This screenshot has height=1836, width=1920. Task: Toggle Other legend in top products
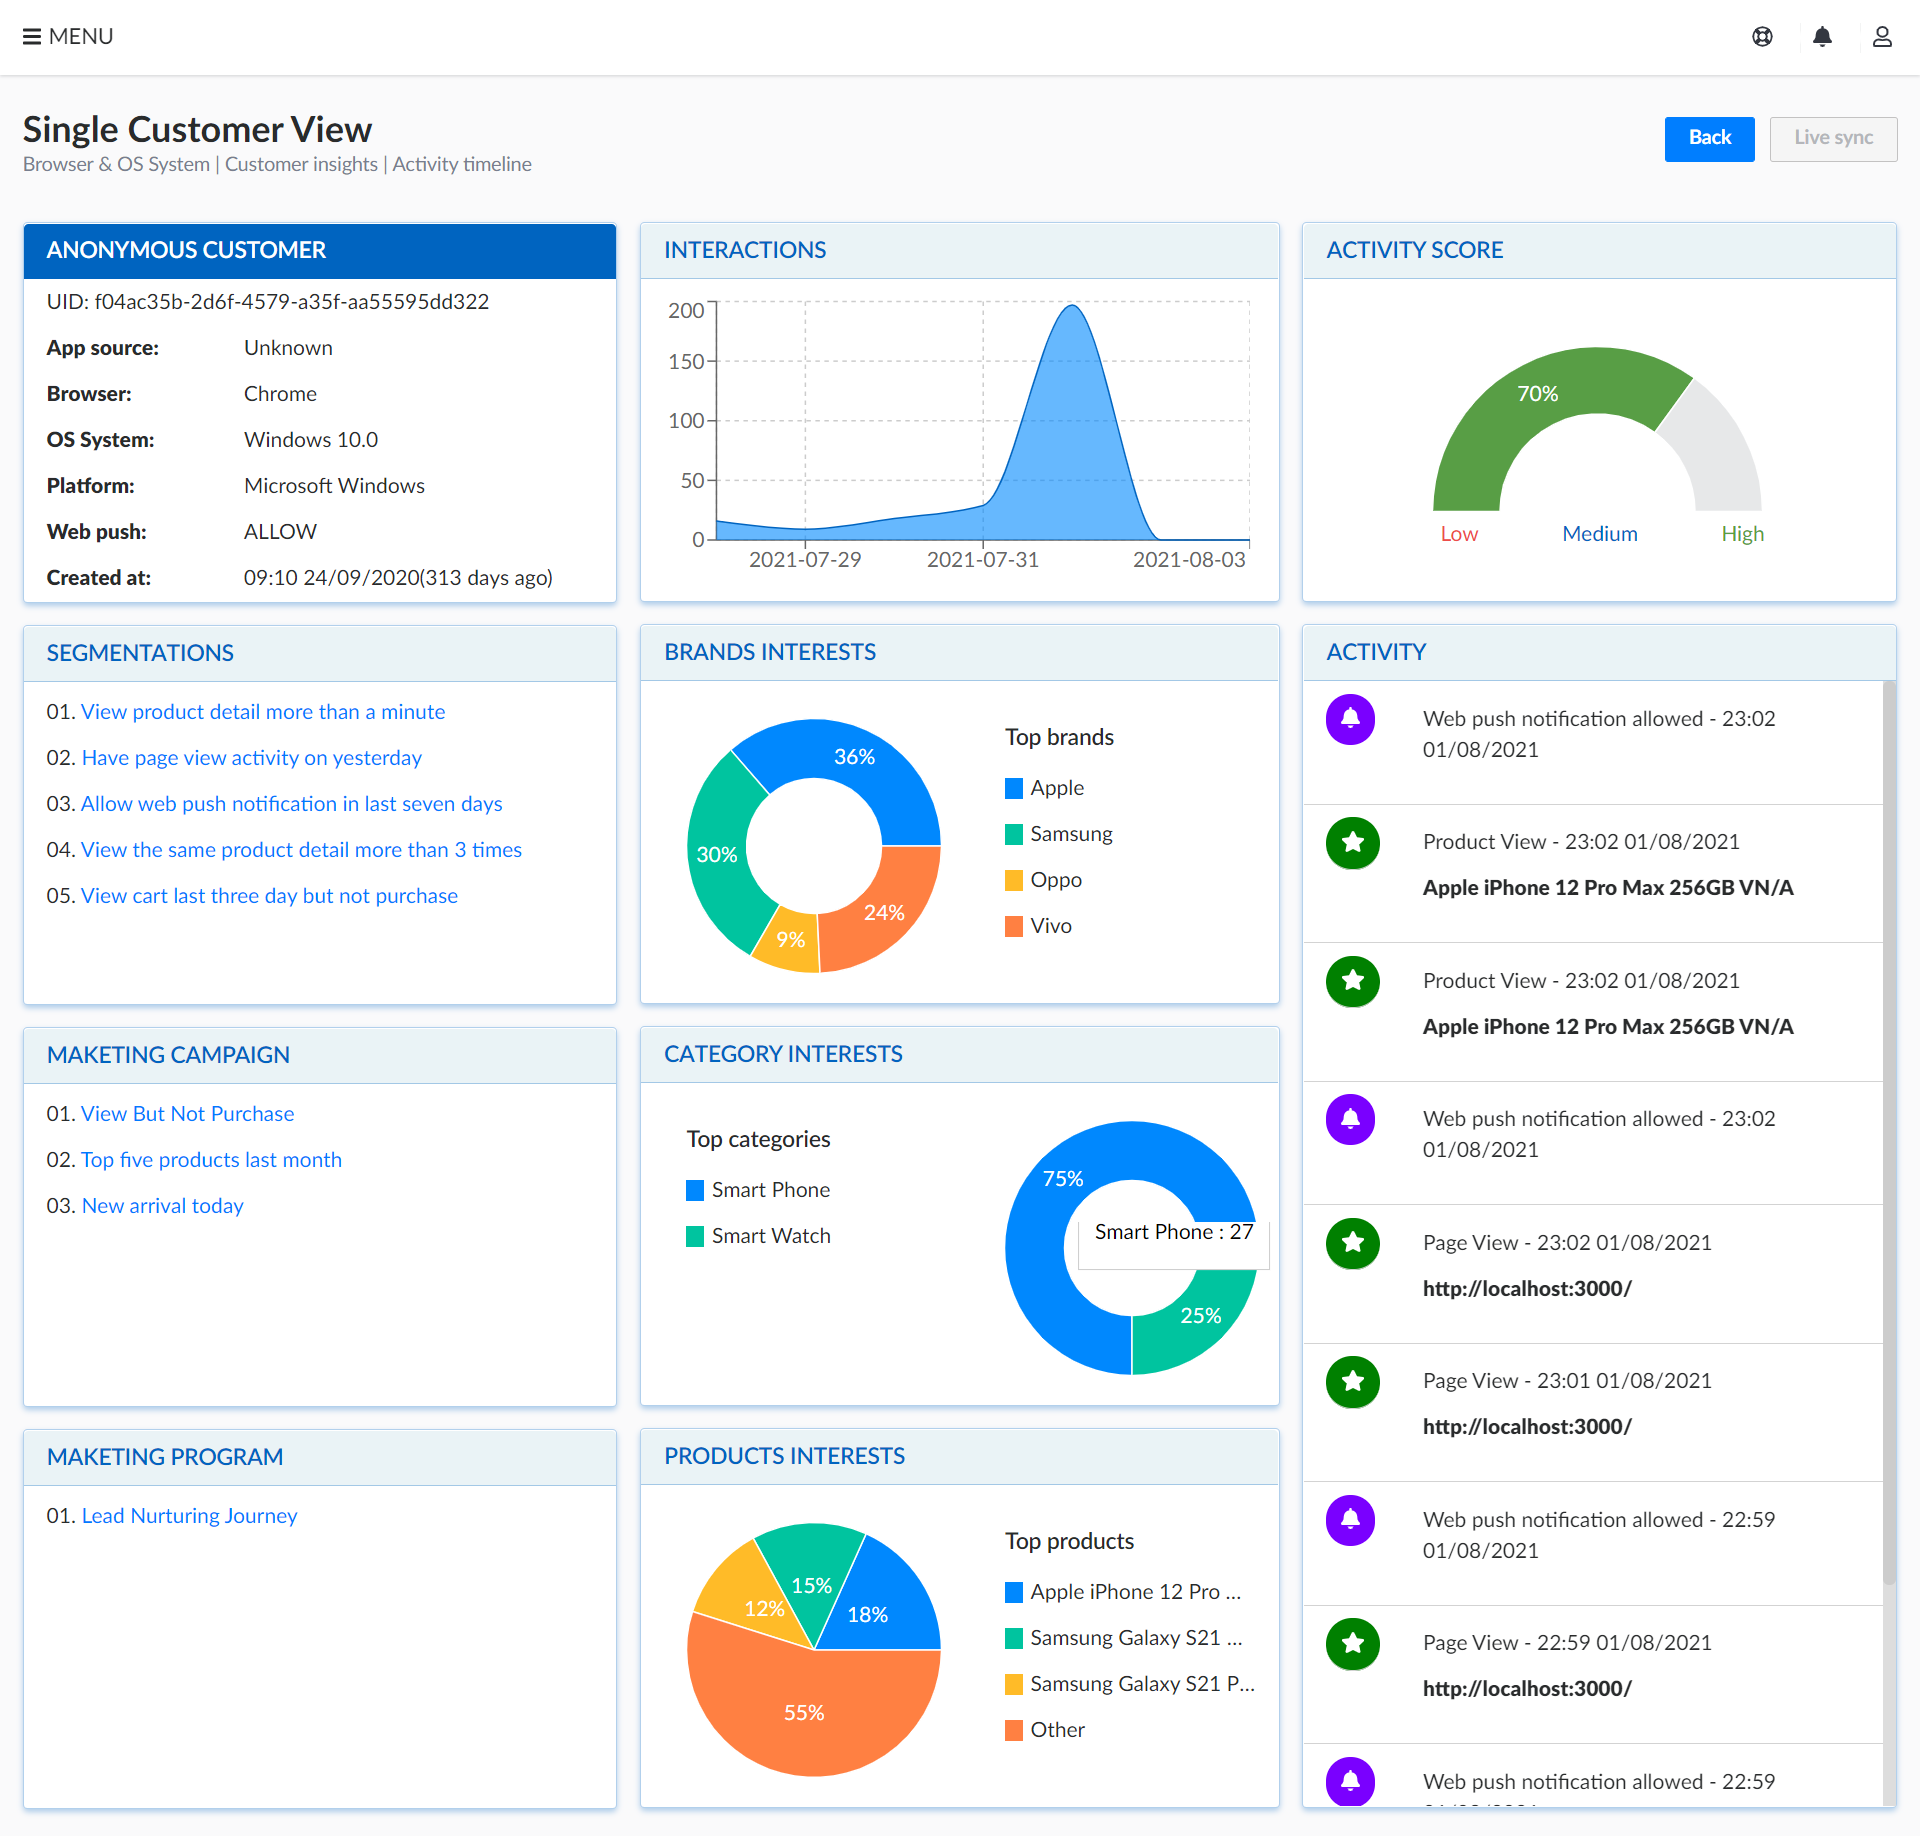click(x=1045, y=1730)
